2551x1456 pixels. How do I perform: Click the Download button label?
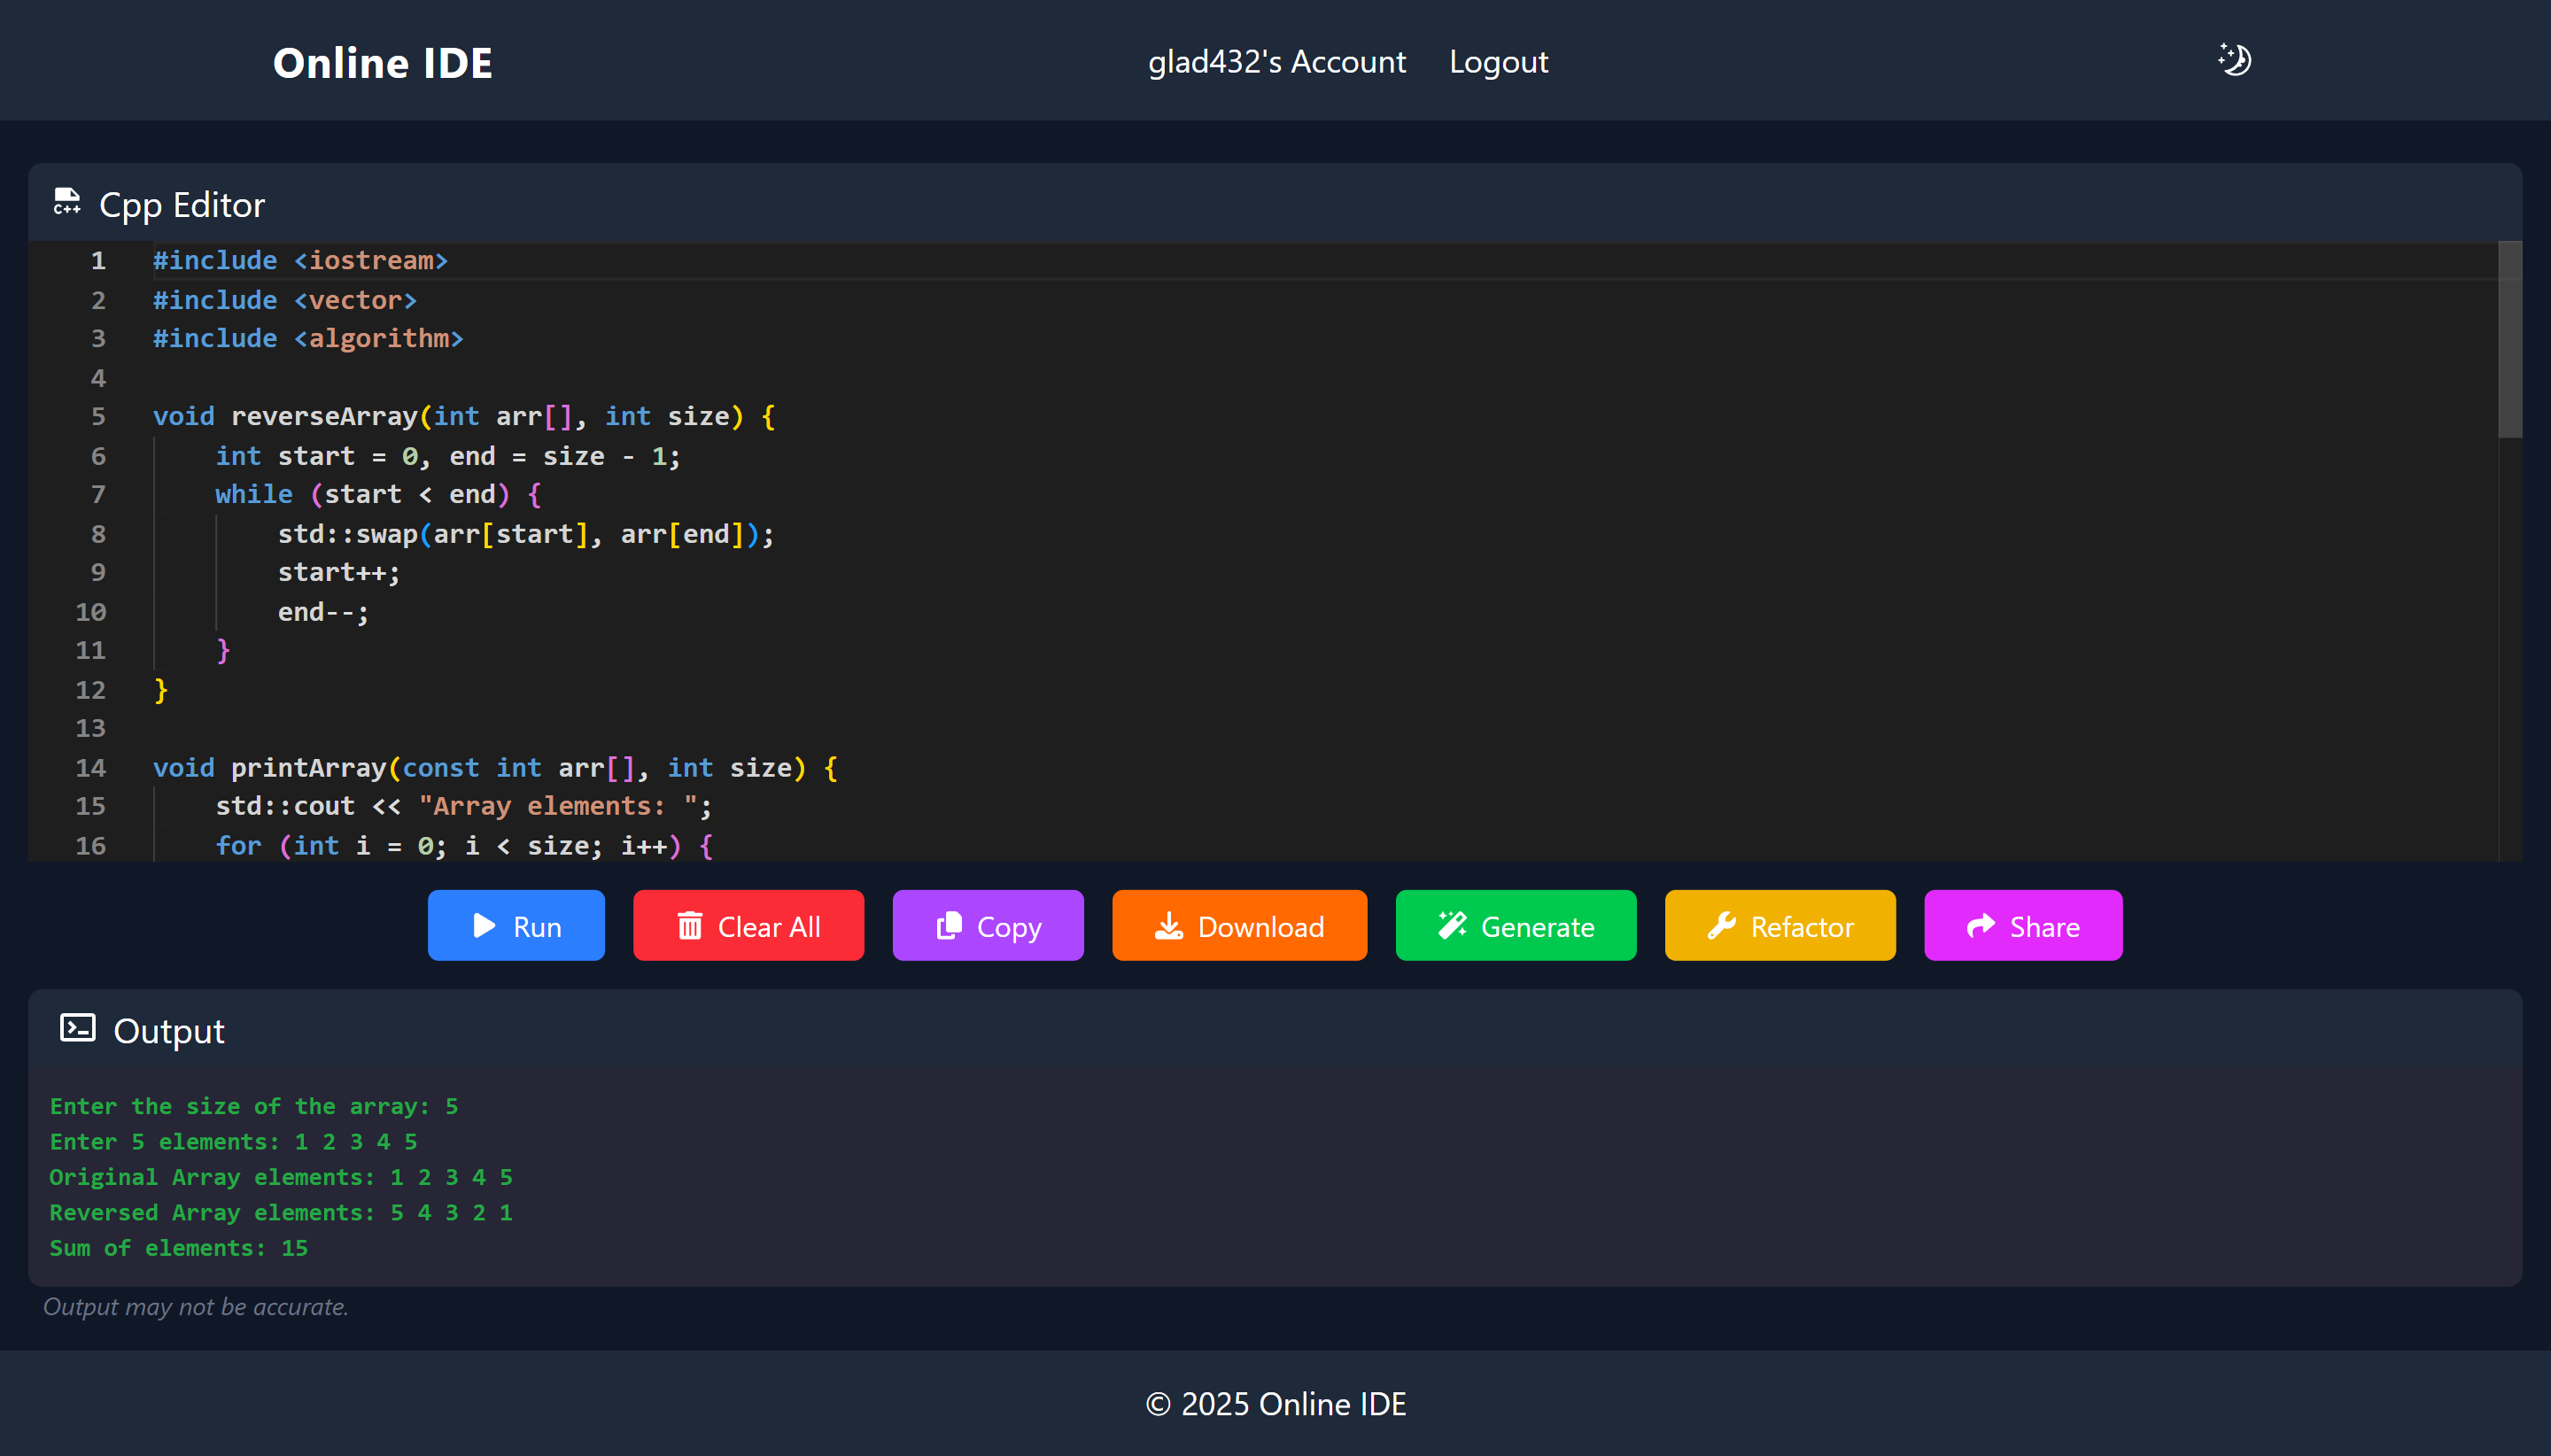pos(1261,927)
